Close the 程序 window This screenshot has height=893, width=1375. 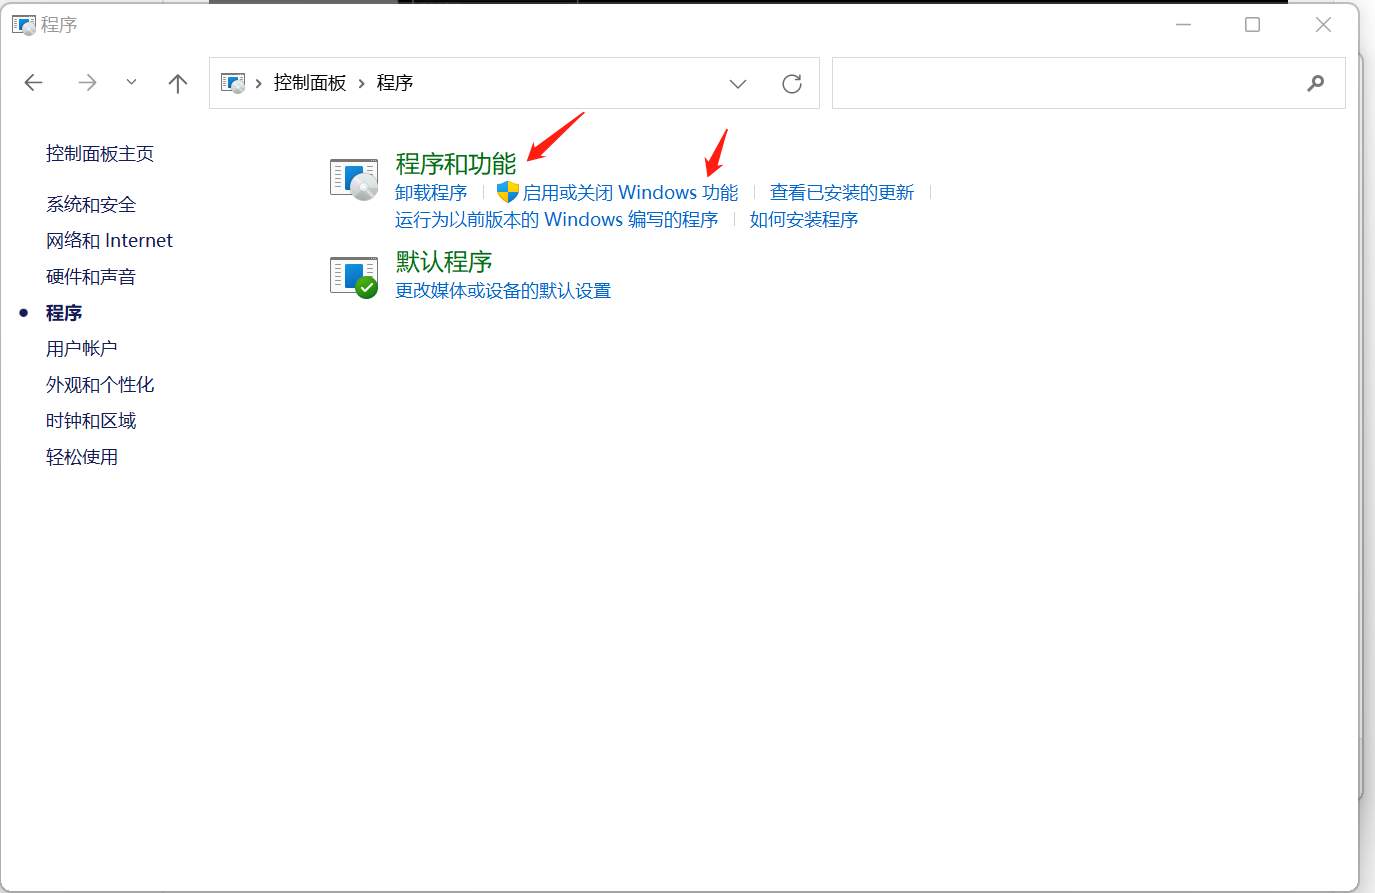(1323, 25)
